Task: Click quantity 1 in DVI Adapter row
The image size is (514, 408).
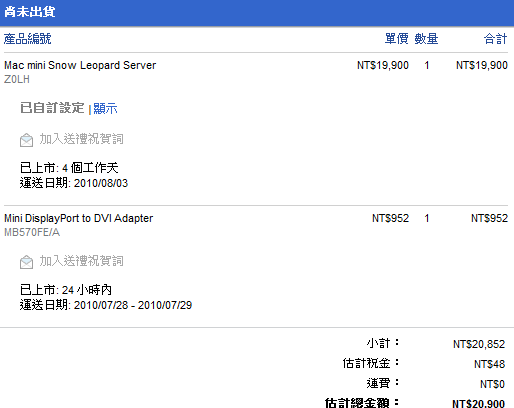Action: point(427,218)
